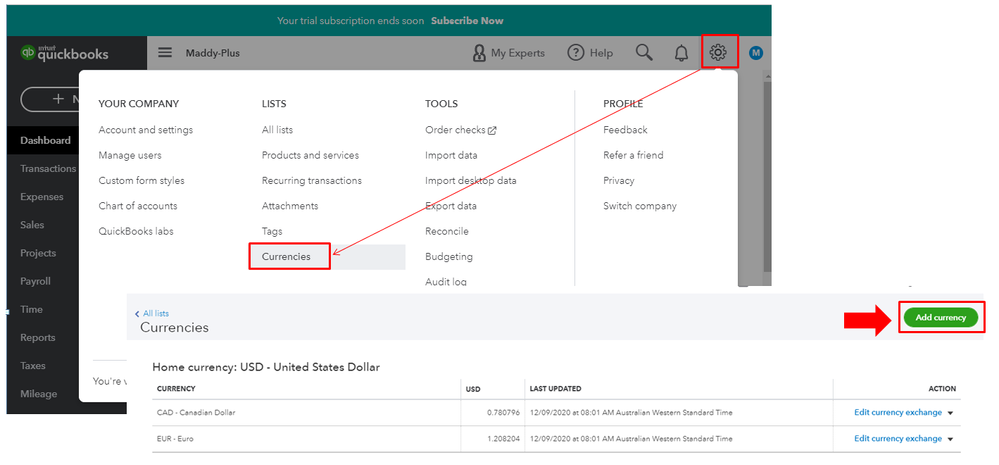This screenshot has height=465, width=999.
Task: Click Edit currency exchange for EUR
Action: 898,438
